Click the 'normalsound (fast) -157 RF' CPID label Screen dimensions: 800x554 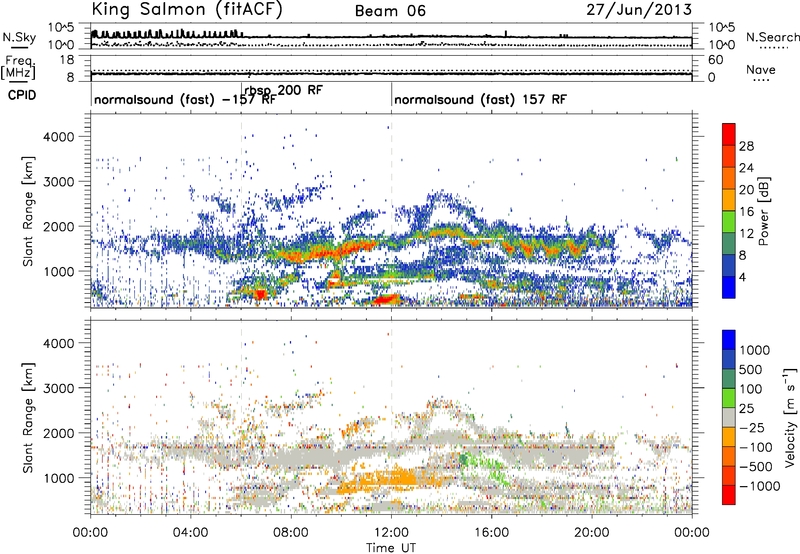click(185, 99)
